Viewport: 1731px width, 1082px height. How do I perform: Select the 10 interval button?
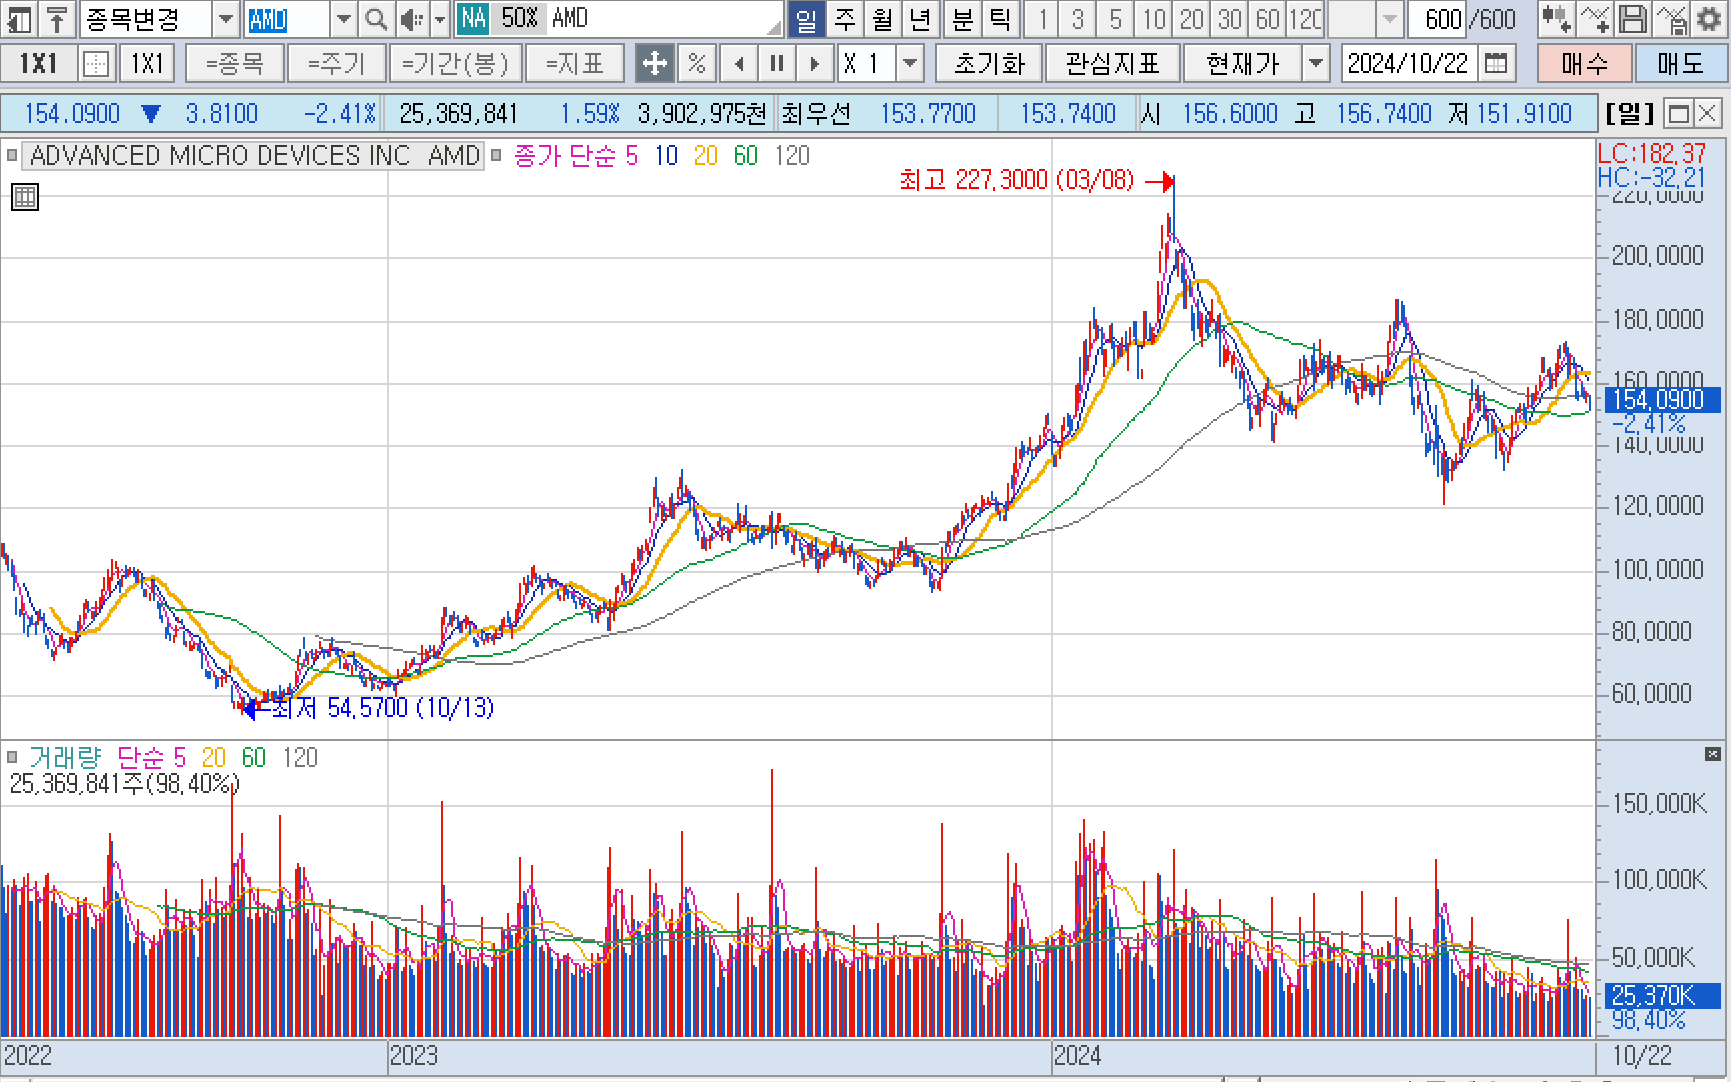(x=1154, y=19)
